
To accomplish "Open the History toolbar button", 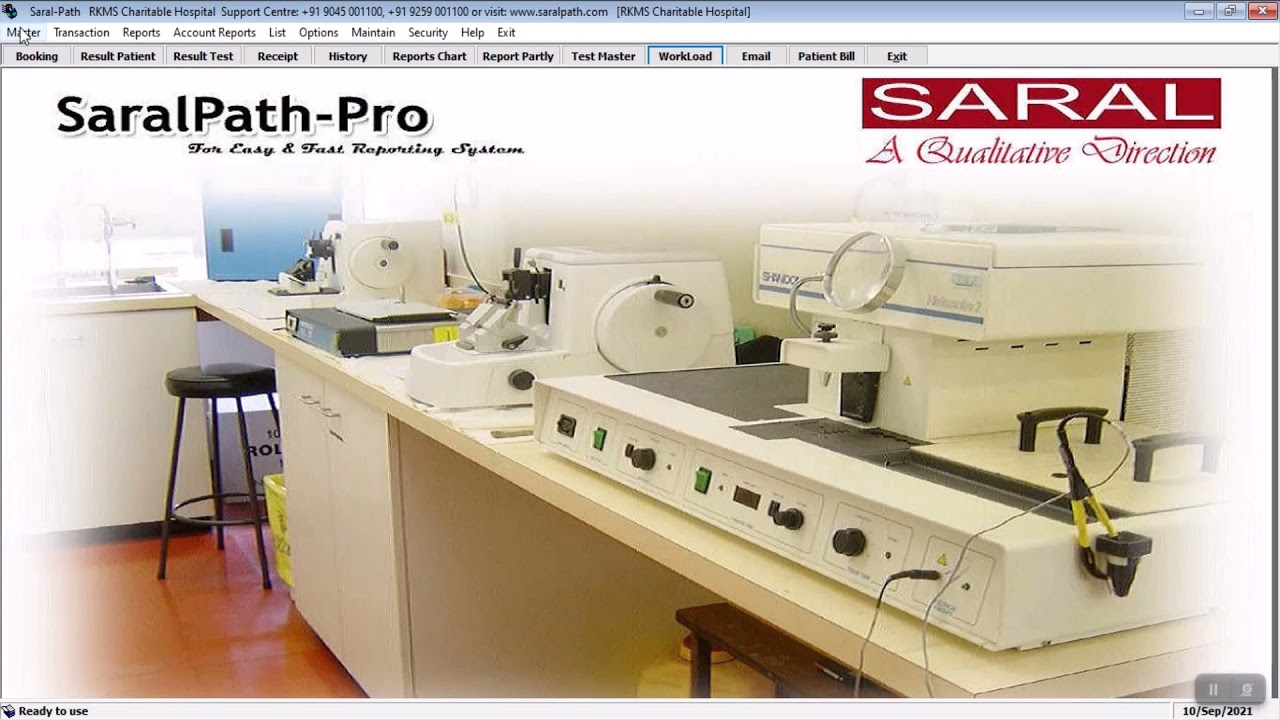I will click(x=348, y=56).
